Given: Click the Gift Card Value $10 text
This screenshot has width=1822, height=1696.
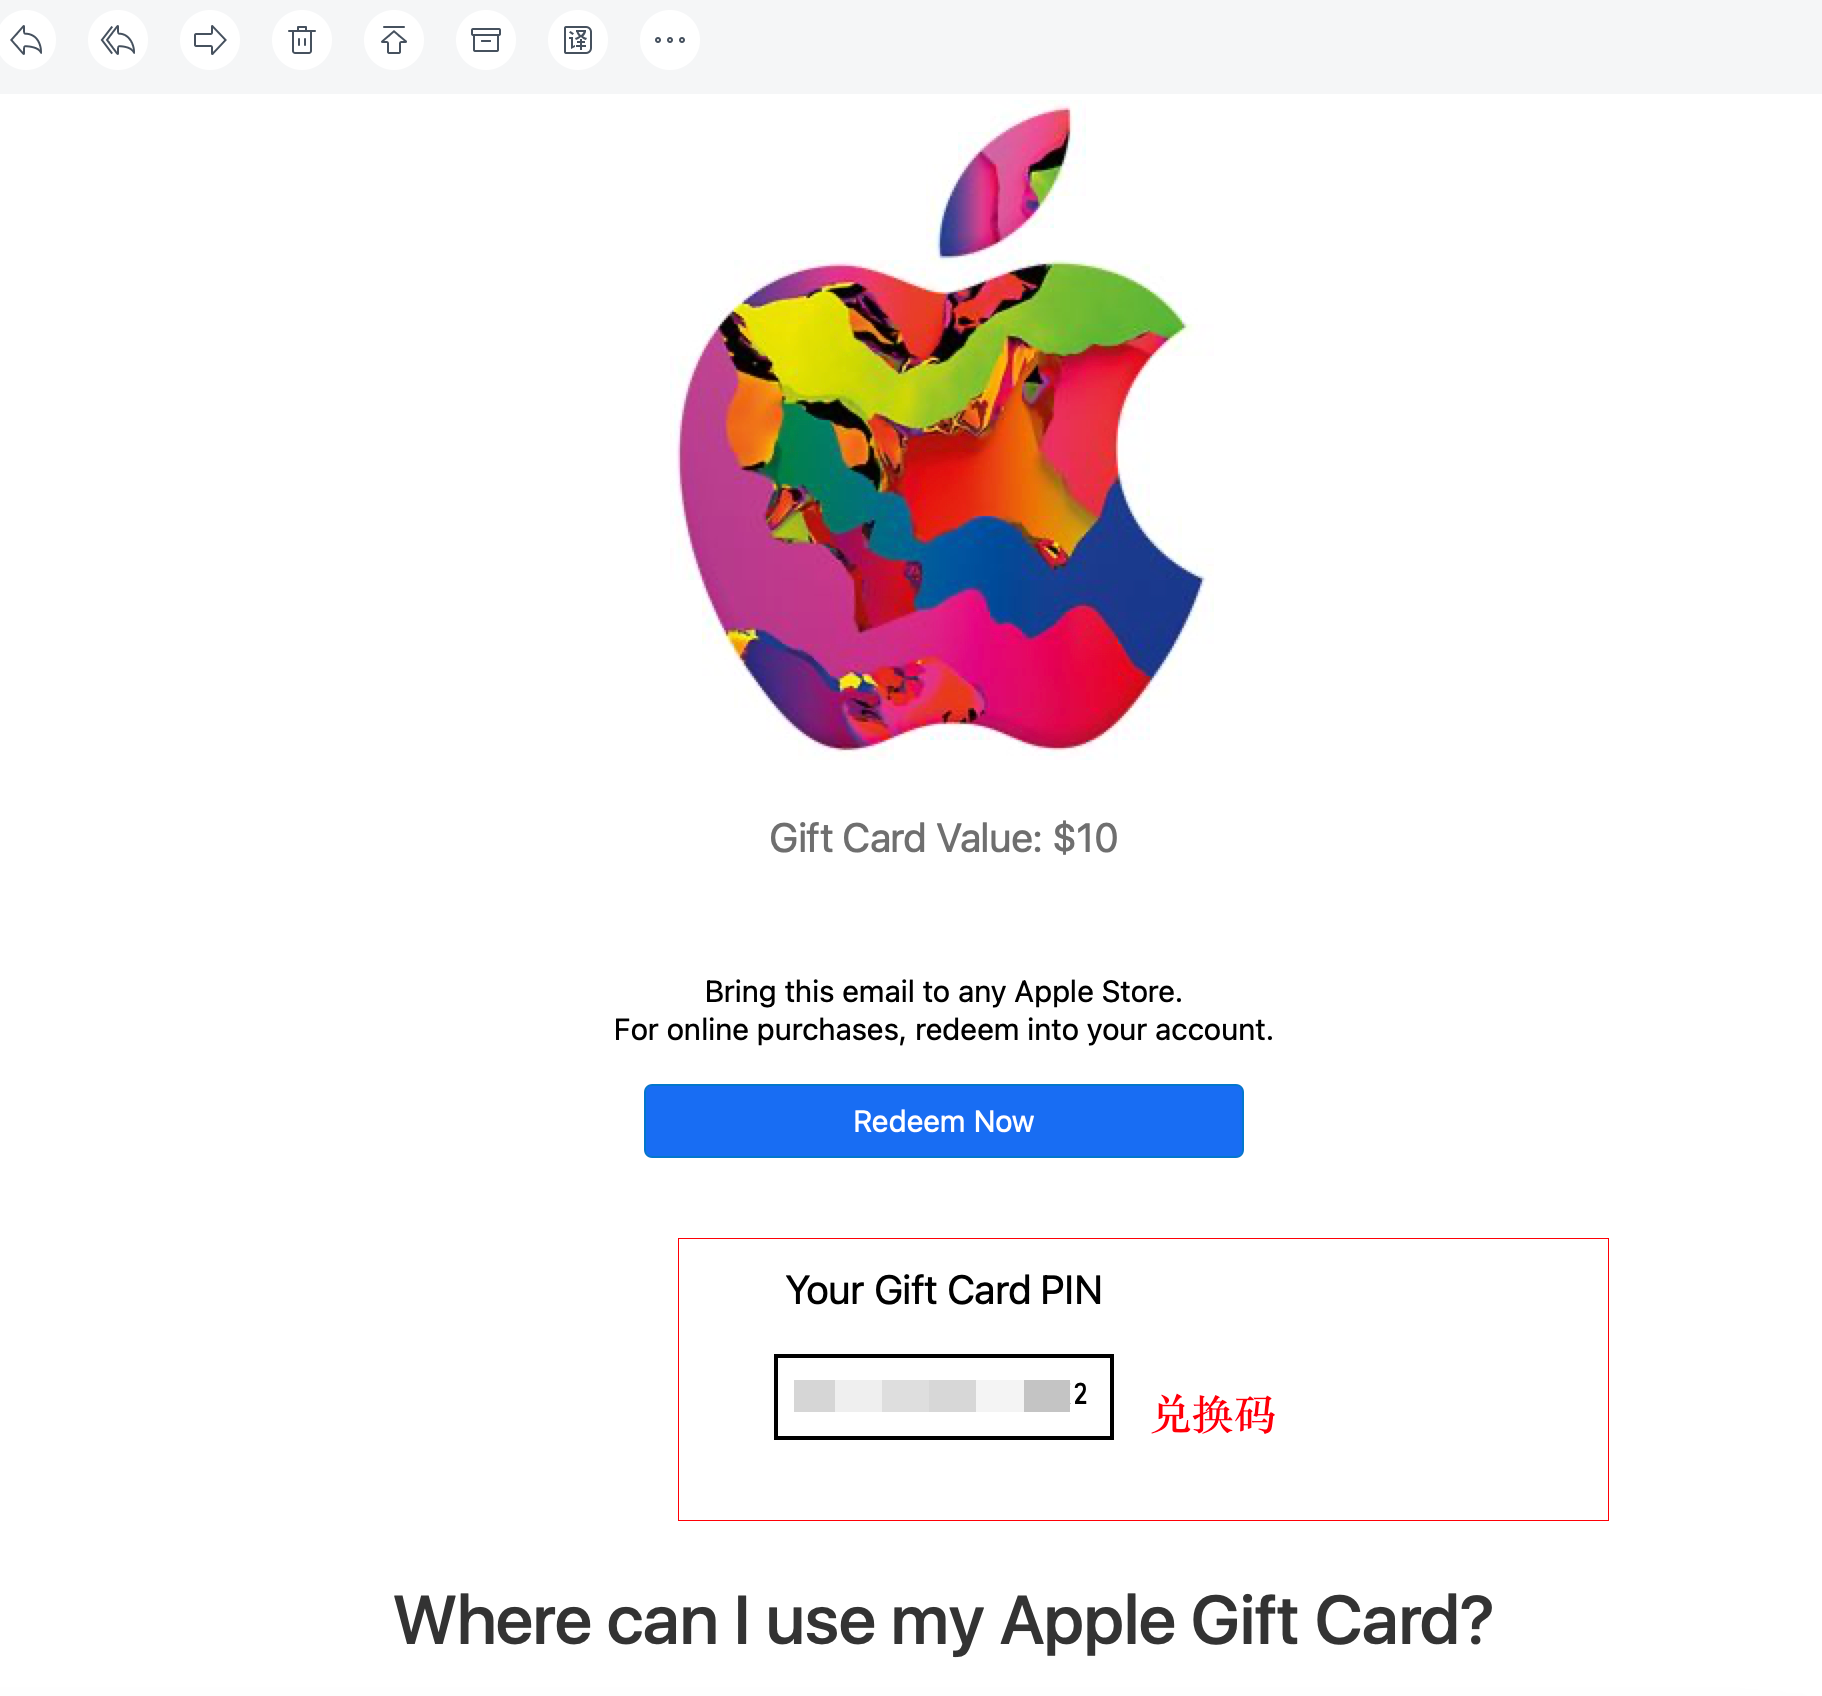Looking at the screenshot, I should pyautogui.click(x=943, y=838).
